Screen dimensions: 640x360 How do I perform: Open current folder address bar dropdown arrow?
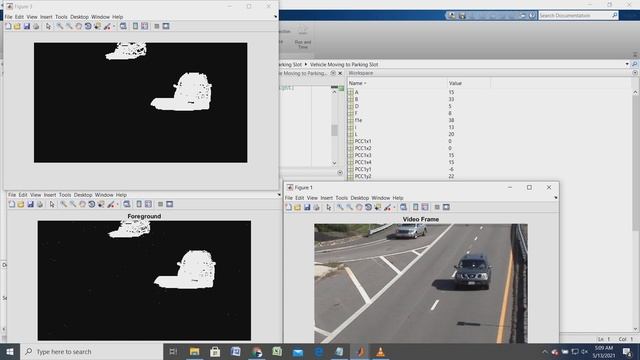pos(627,64)
